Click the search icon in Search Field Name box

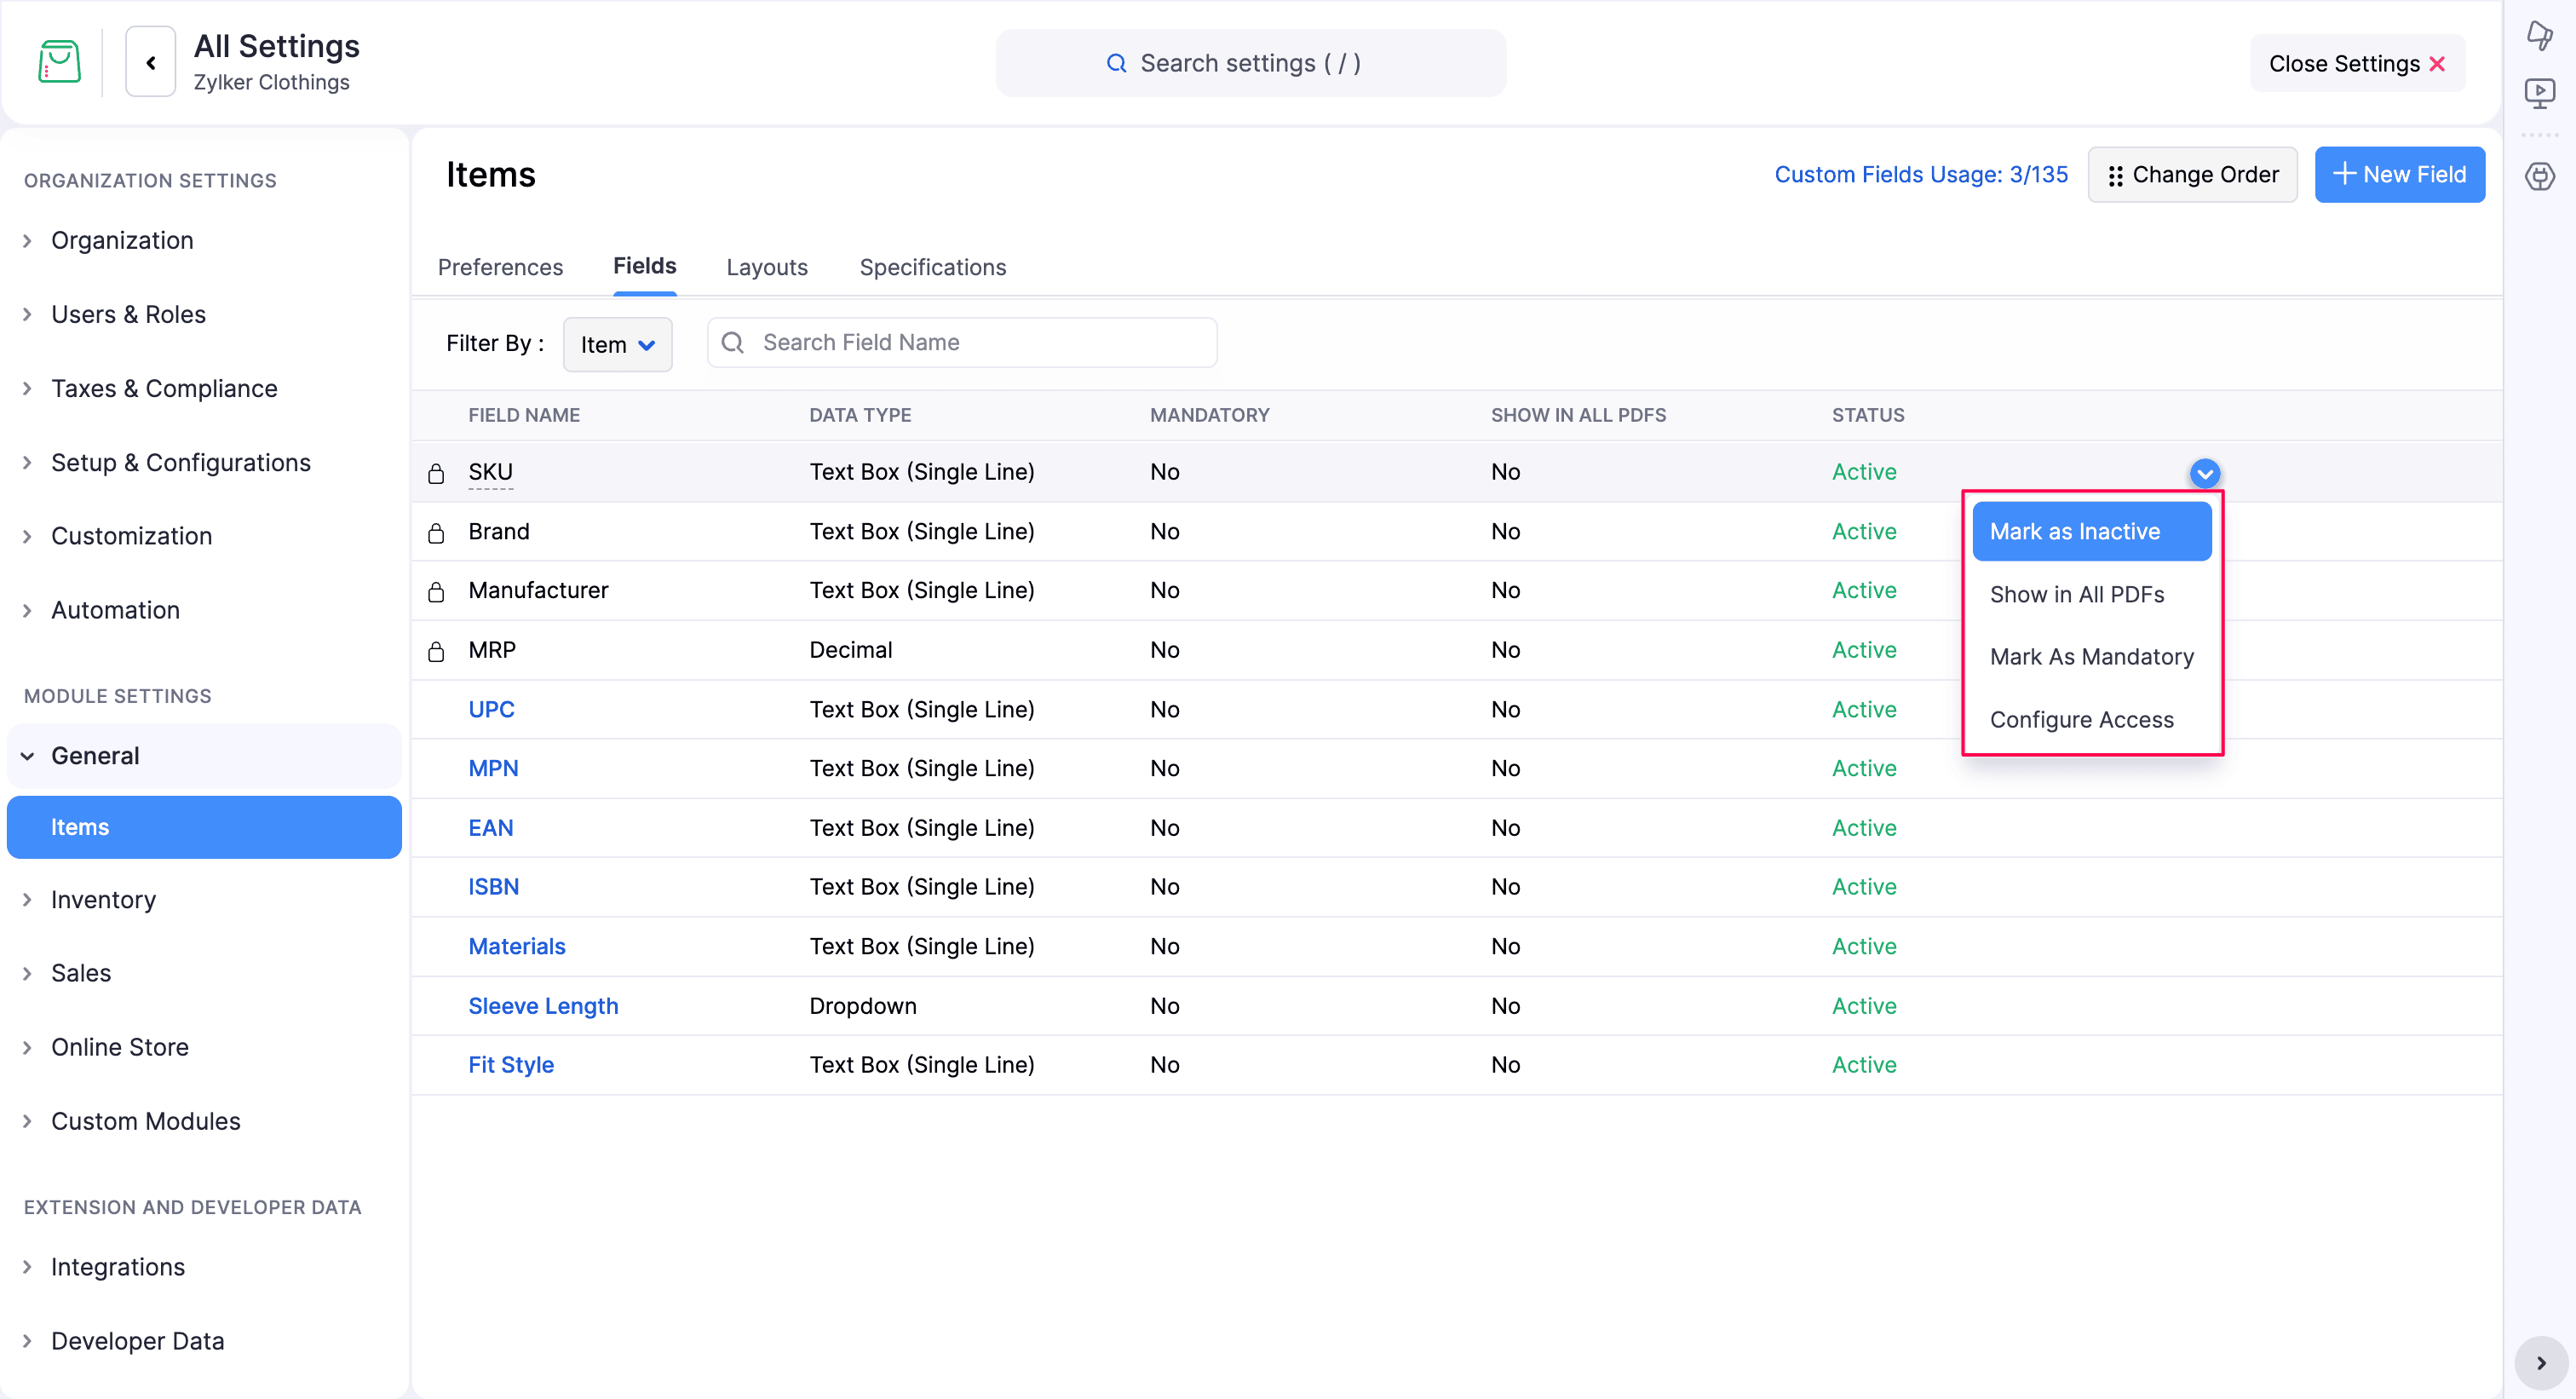[732, 343]
